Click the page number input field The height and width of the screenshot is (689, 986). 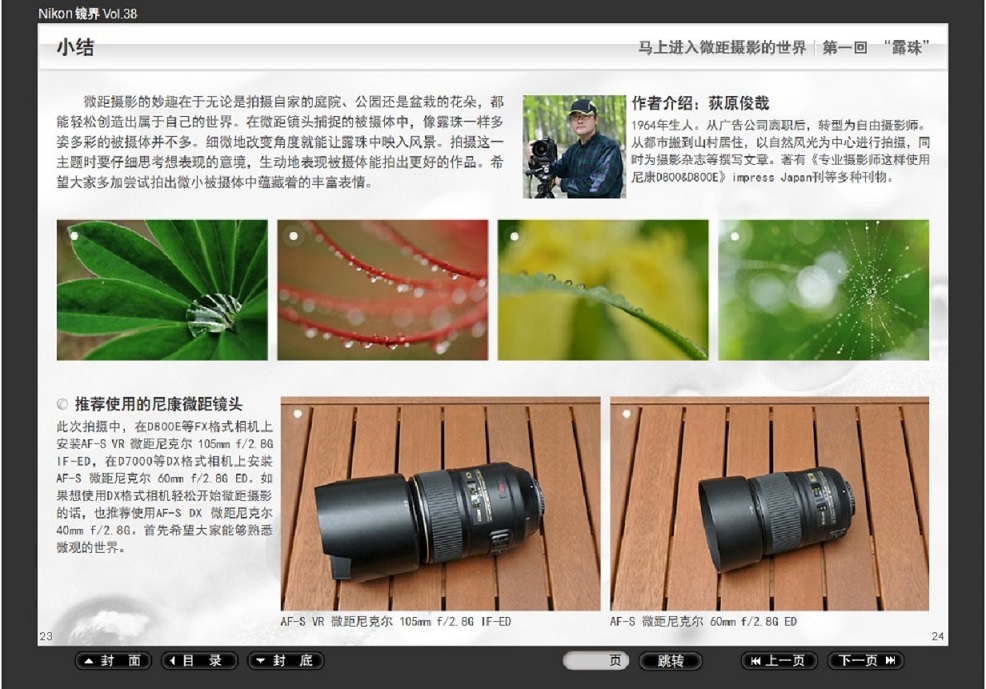tap(596, 661)
